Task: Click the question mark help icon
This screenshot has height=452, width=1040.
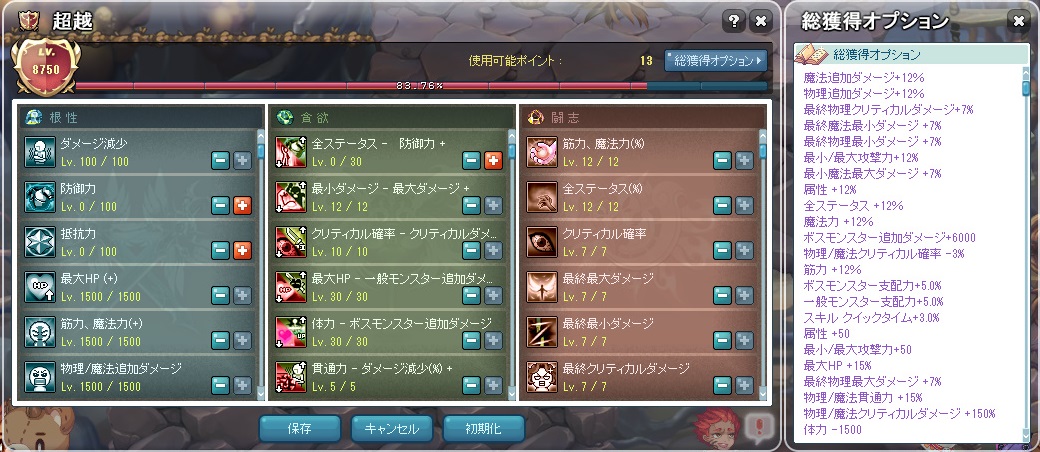Action: (734, 22)
